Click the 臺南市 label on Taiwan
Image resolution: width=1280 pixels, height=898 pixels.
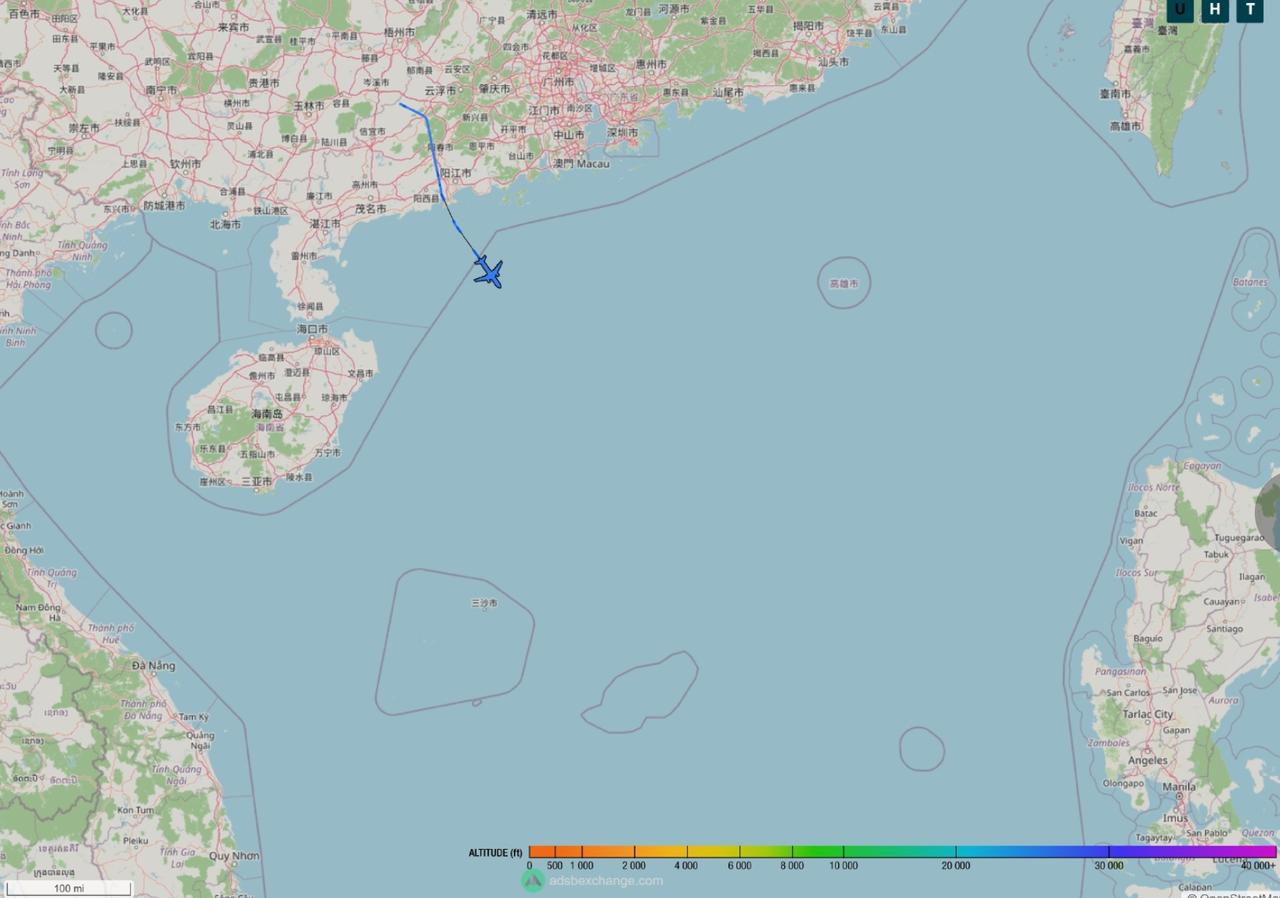[x=1115, y=93]
